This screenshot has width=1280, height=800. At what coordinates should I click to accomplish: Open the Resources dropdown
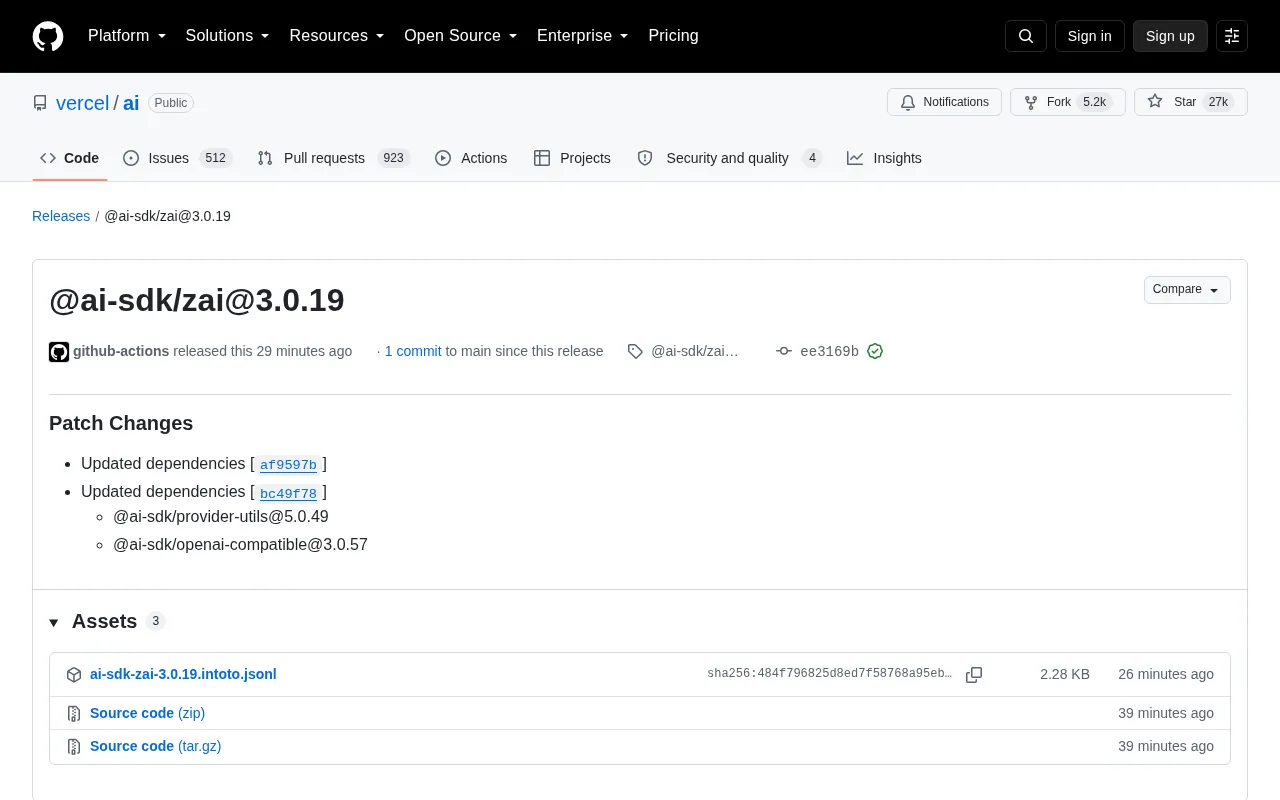click(x=337, y=36)
